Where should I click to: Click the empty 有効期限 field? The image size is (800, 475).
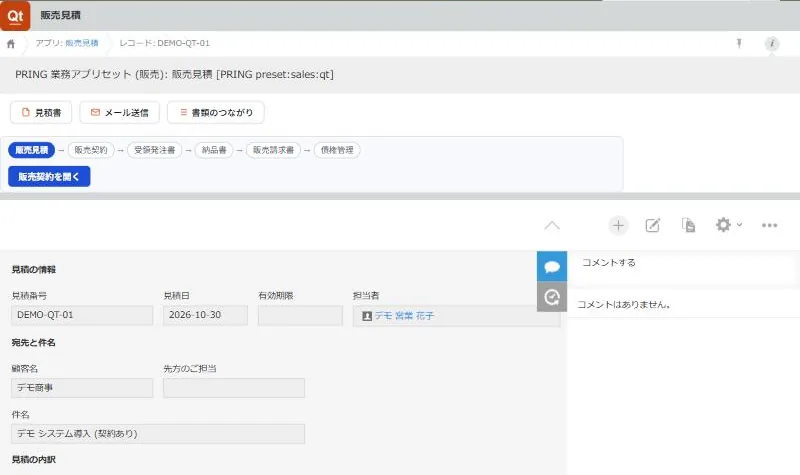point(300,316)
